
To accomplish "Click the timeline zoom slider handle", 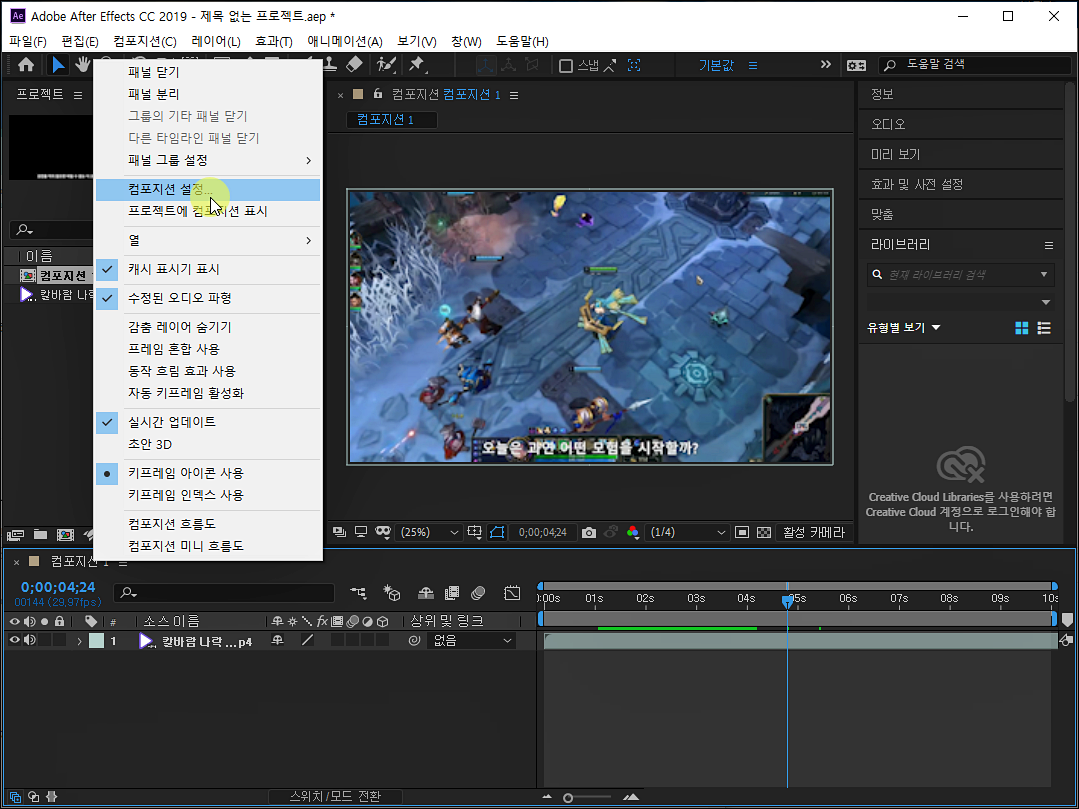I will (568, 798).
